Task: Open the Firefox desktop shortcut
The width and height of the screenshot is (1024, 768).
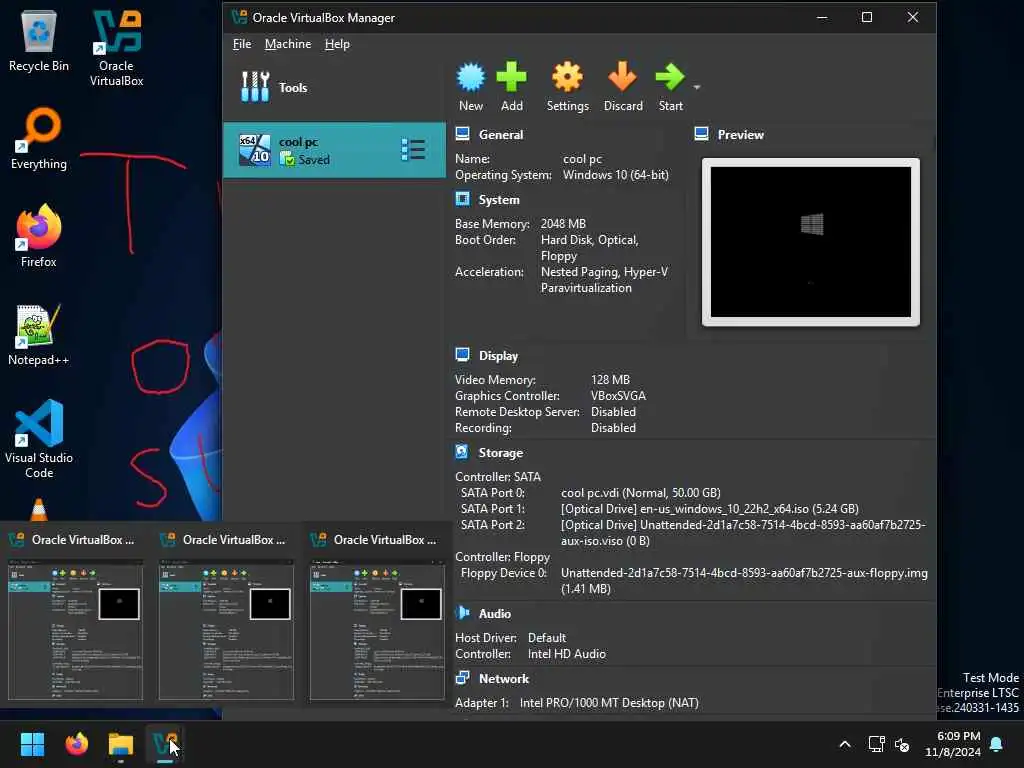Action: pyautogui.click(x=39, y=236)
